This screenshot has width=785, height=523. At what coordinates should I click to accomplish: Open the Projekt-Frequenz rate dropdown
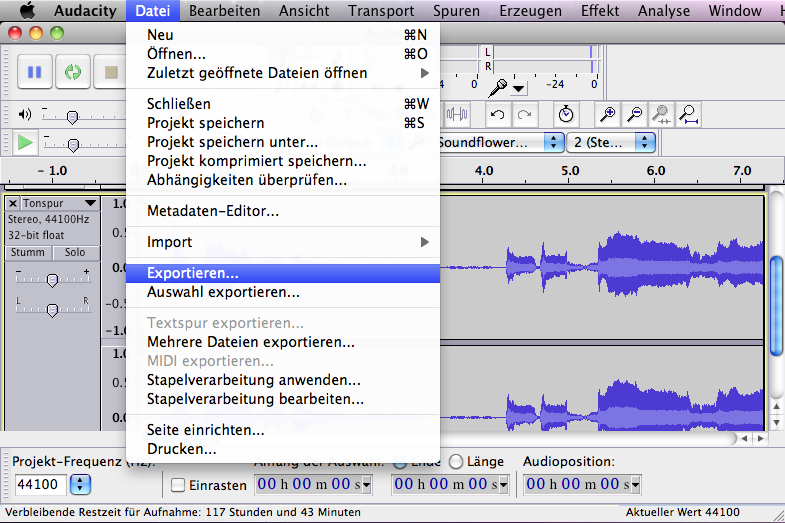coord(80,485)
